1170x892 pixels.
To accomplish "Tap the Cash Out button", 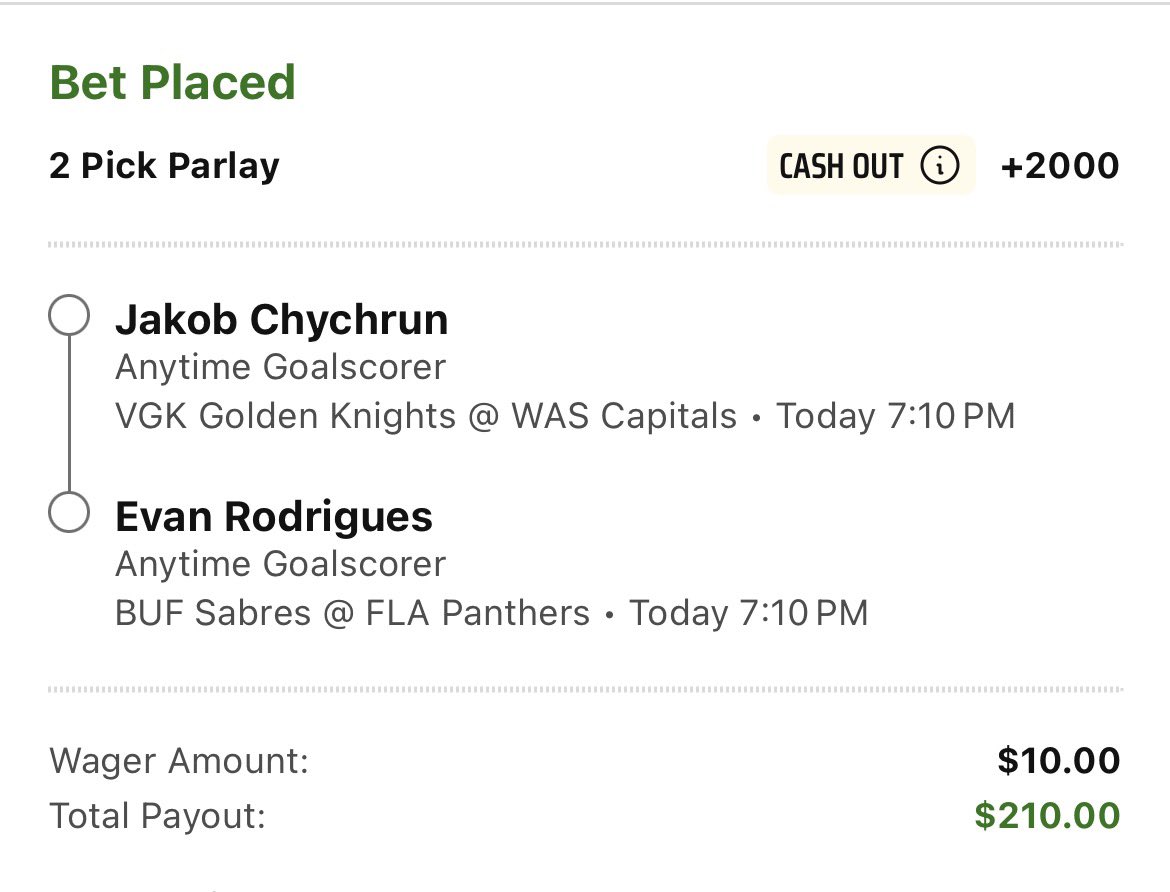I will point(842,166).
